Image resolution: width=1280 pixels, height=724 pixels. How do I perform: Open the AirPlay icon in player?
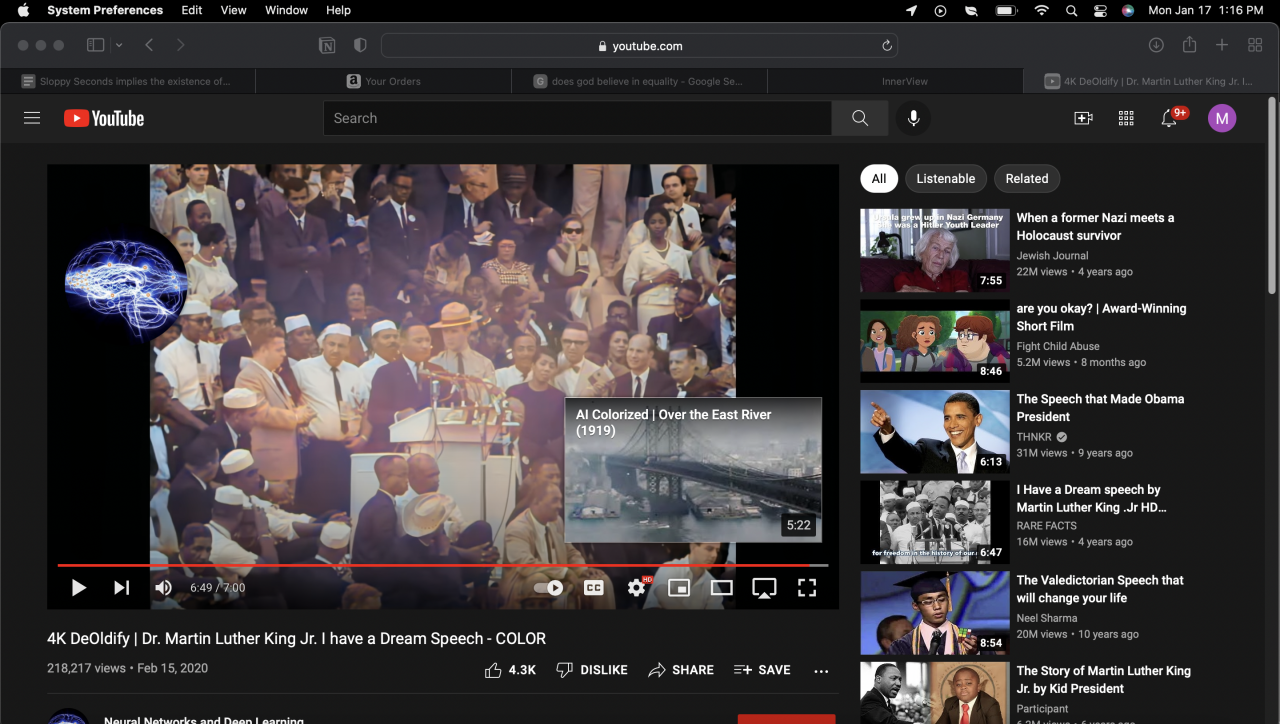[764, 588]
